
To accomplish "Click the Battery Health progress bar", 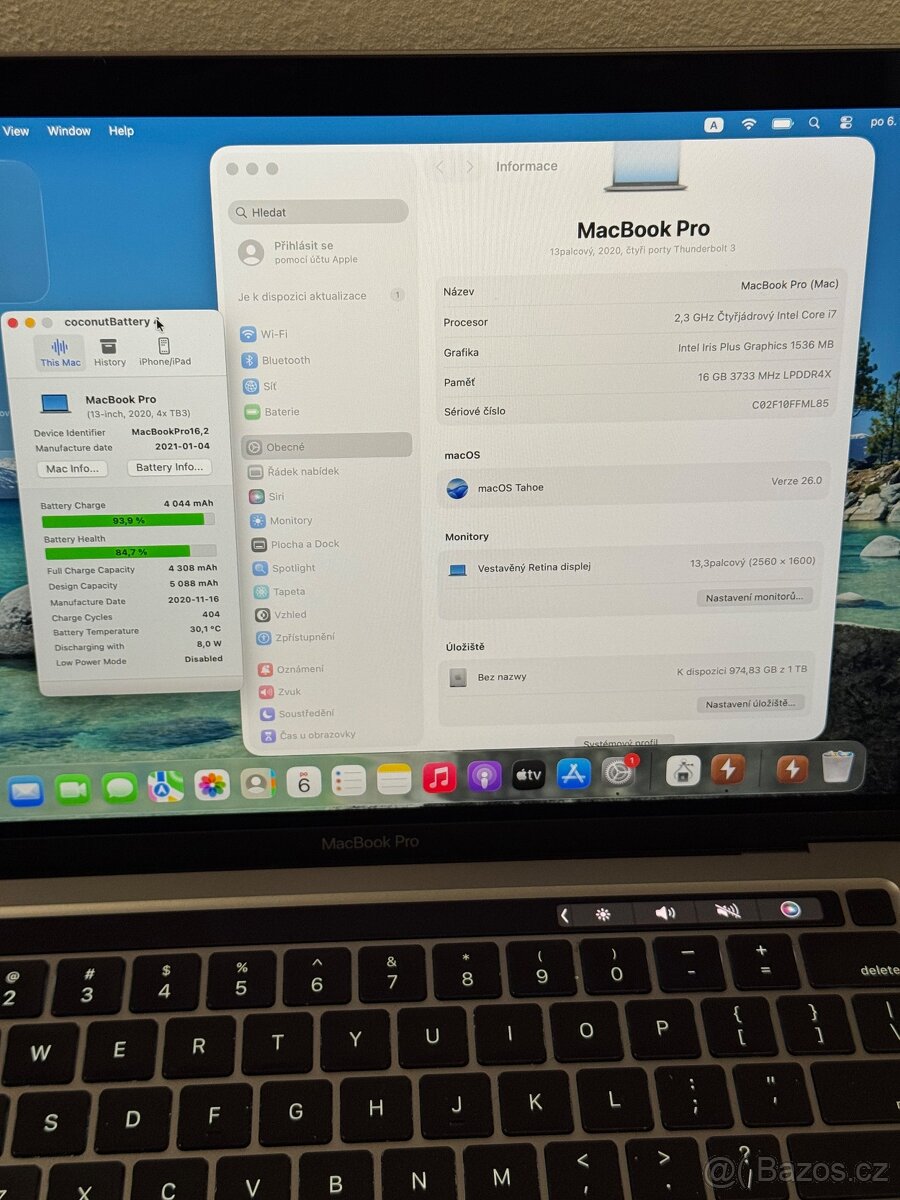I will click(130, 552).
